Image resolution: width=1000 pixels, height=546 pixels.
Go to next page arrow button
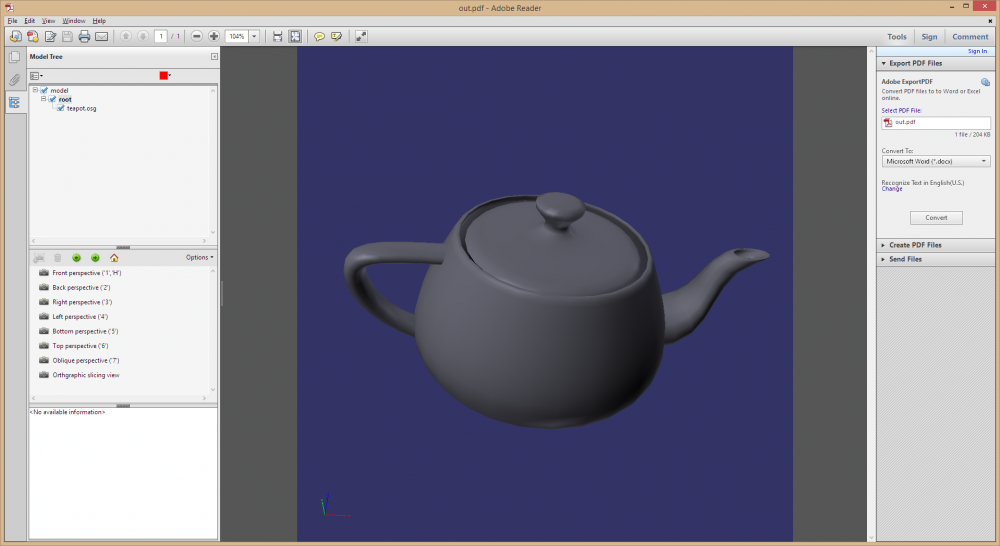[x=143, y=36]
